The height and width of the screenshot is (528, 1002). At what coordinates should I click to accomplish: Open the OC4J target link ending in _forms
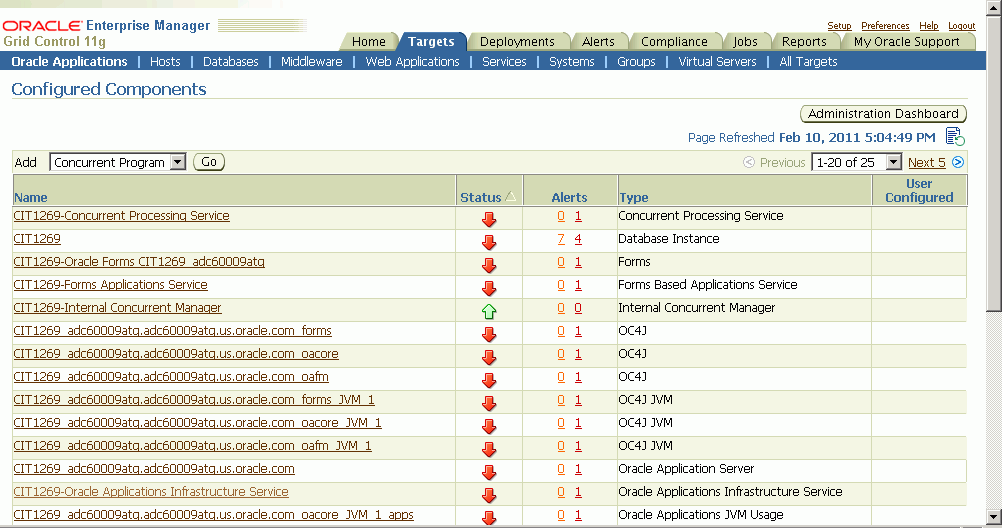click(x=173, y=331)
